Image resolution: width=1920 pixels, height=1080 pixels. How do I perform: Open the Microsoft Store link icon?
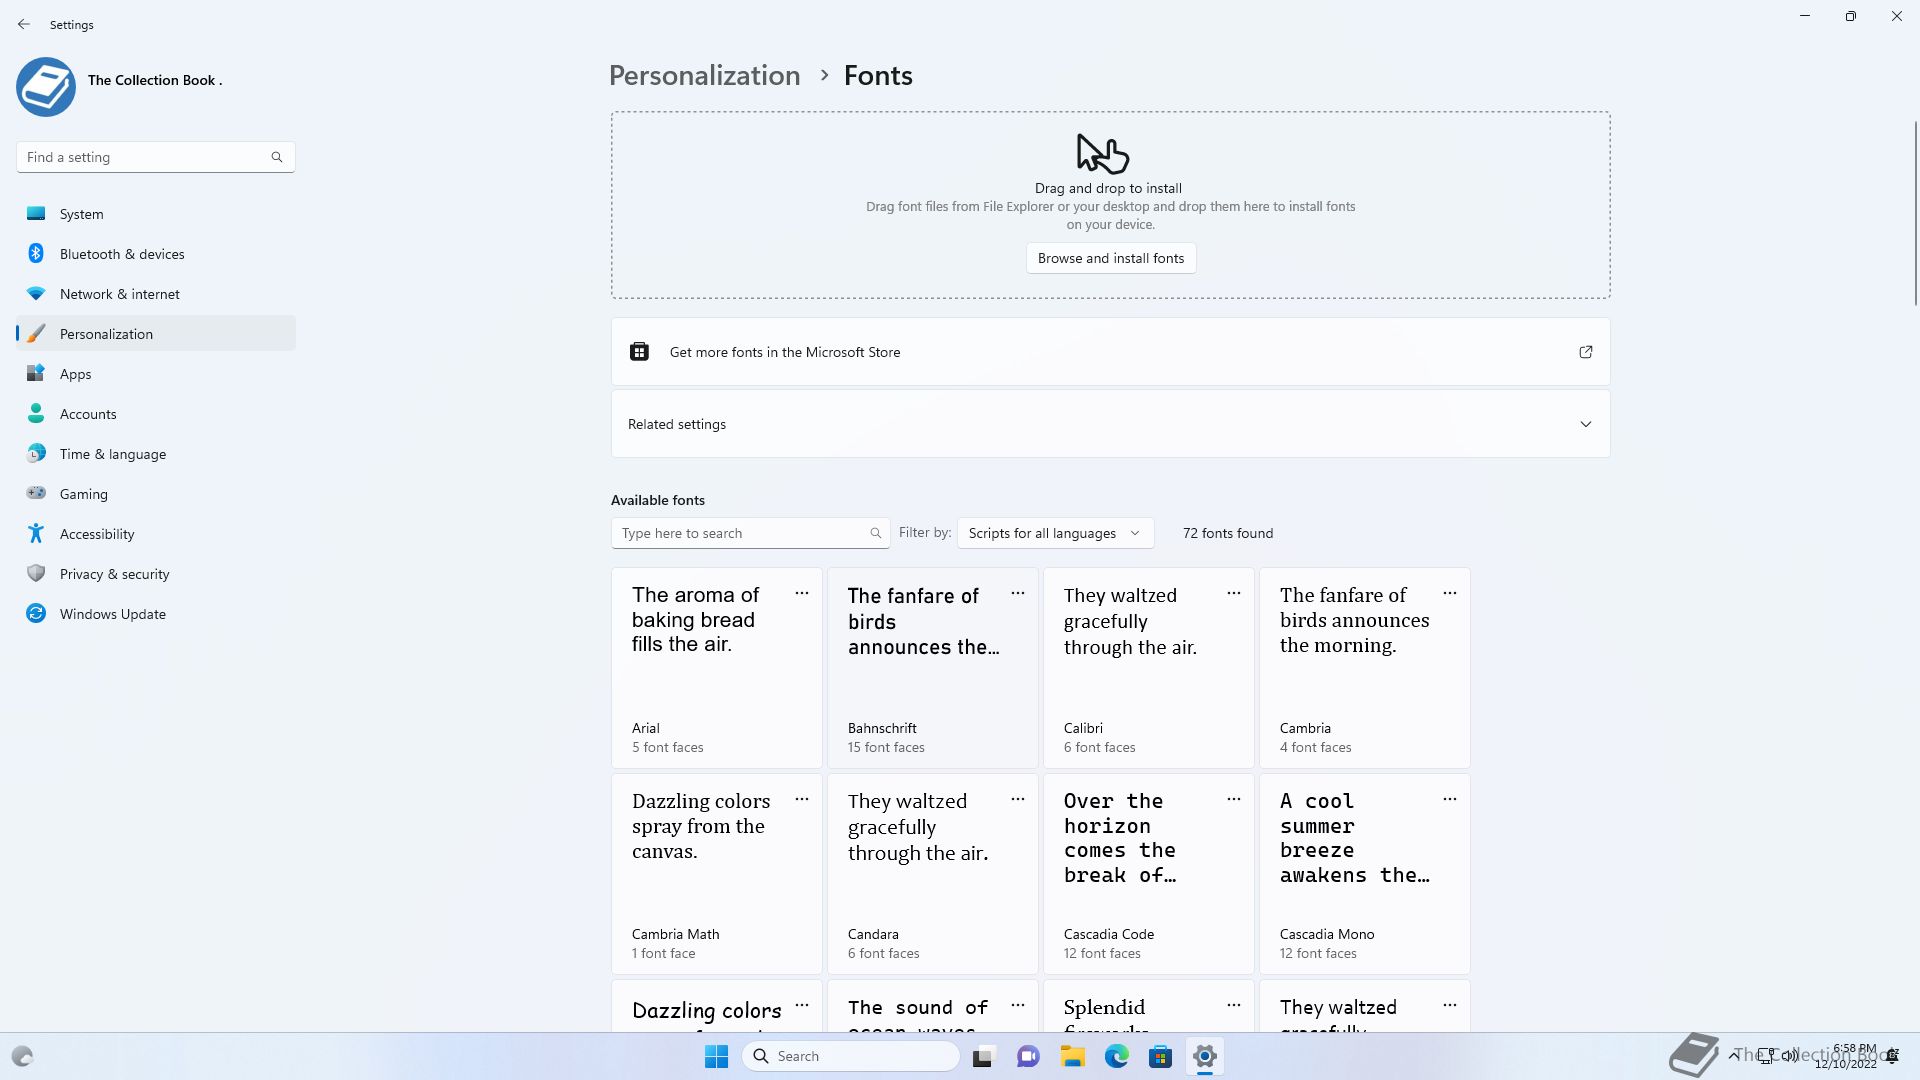coord(1586,352)
